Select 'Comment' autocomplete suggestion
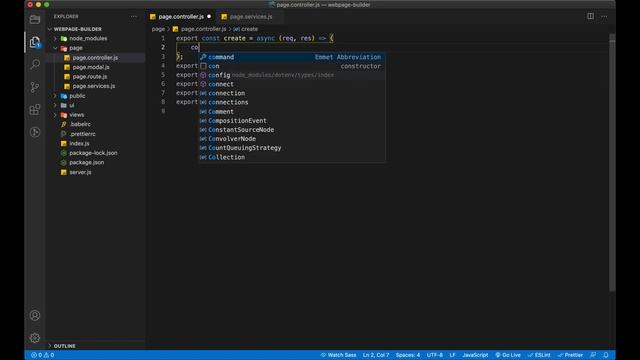The width and height of the screenshot is (640, 360). click(291, 111)
